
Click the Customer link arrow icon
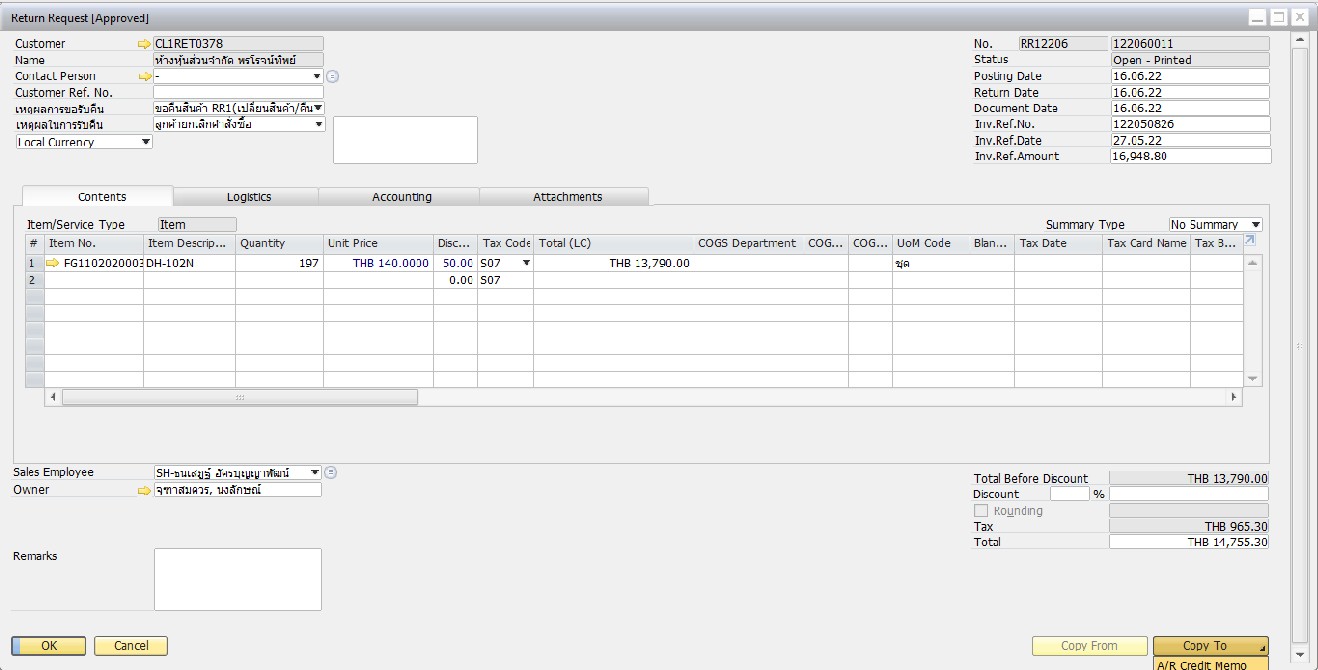[144, 44]
